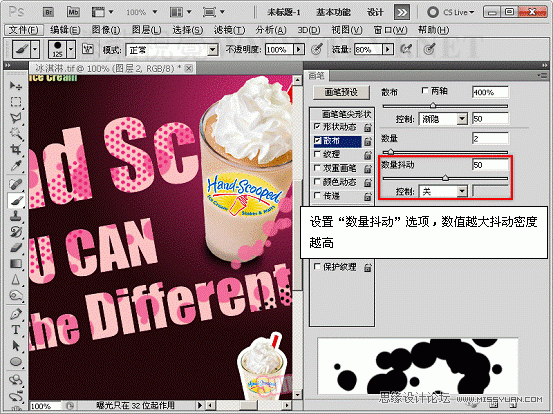Viewport: 553px width, 414px height.
Task: Select the Gradient tool
Action: coord(16,264)
